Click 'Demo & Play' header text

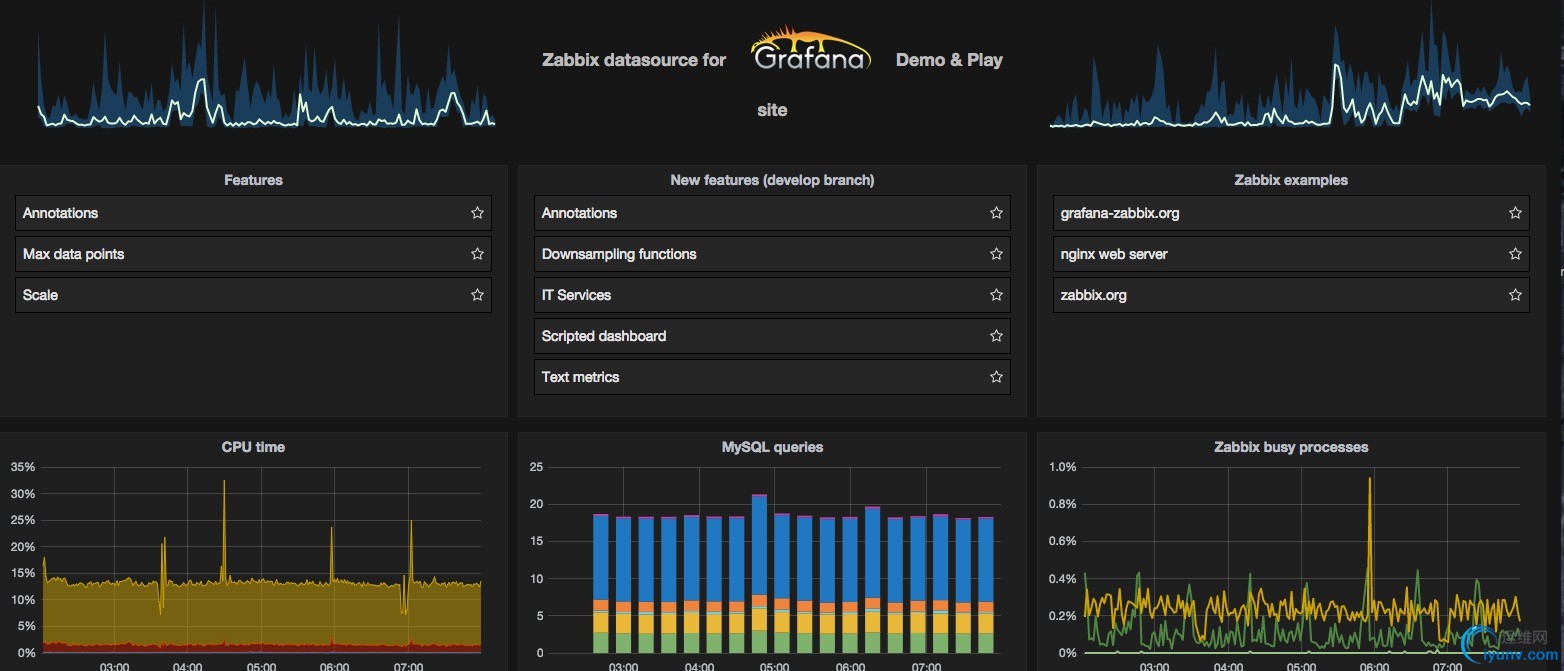(x=949, y=60)
